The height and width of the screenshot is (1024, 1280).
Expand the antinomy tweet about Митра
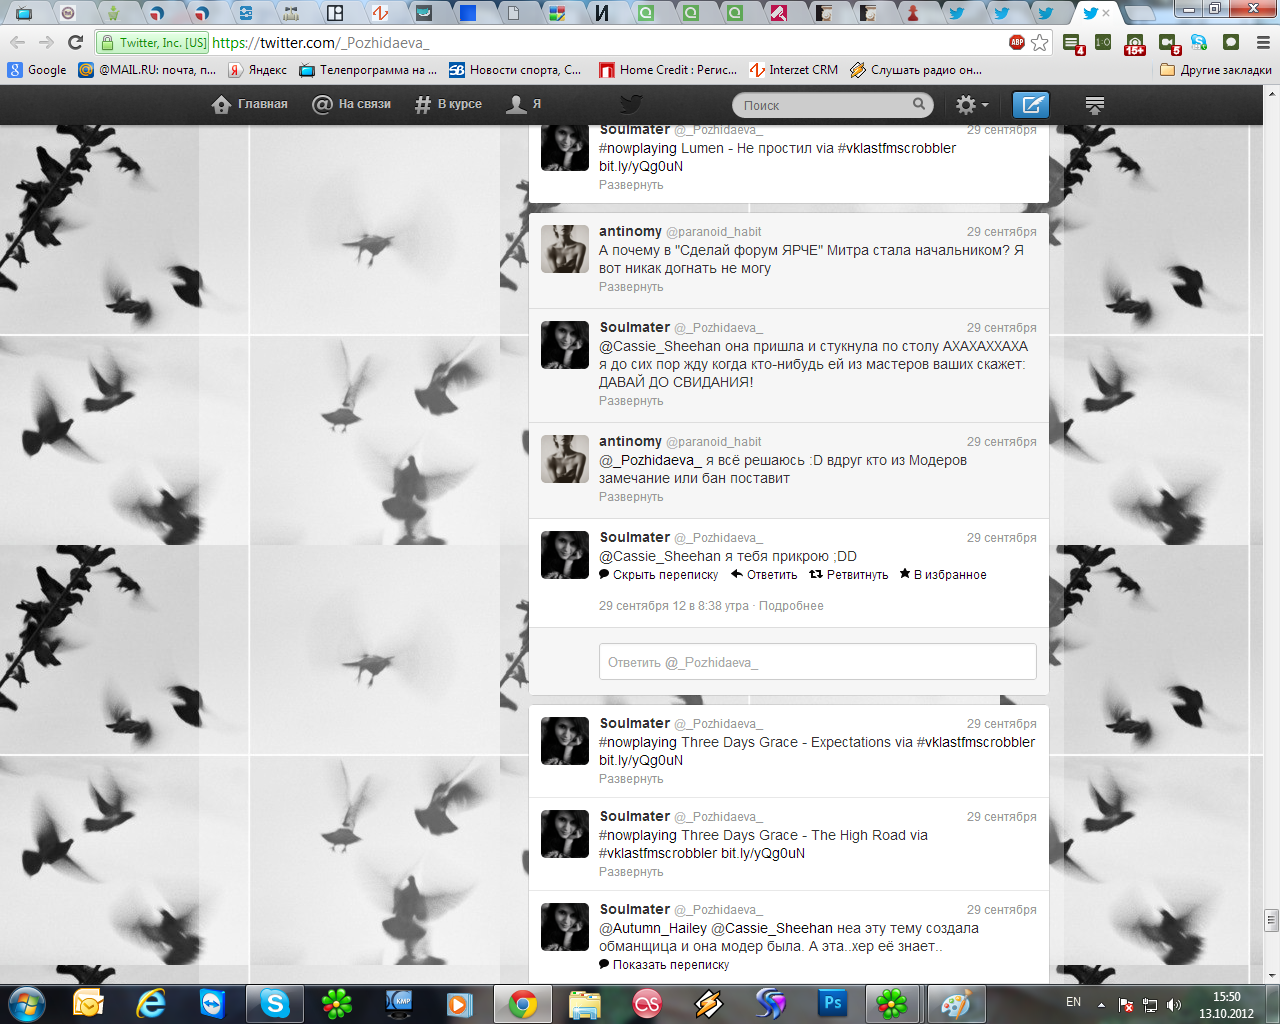[631, 287]
